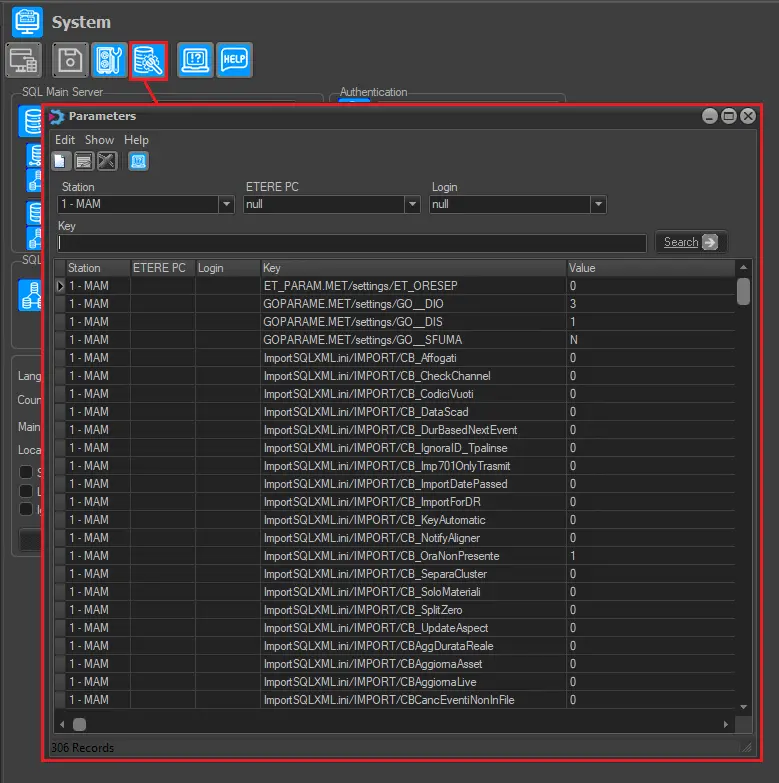This screenshot has width=779, height=783.
Task: Tick the bottom checkbox in the left panel
Action: pyautogui.click(x=26, y=509)
